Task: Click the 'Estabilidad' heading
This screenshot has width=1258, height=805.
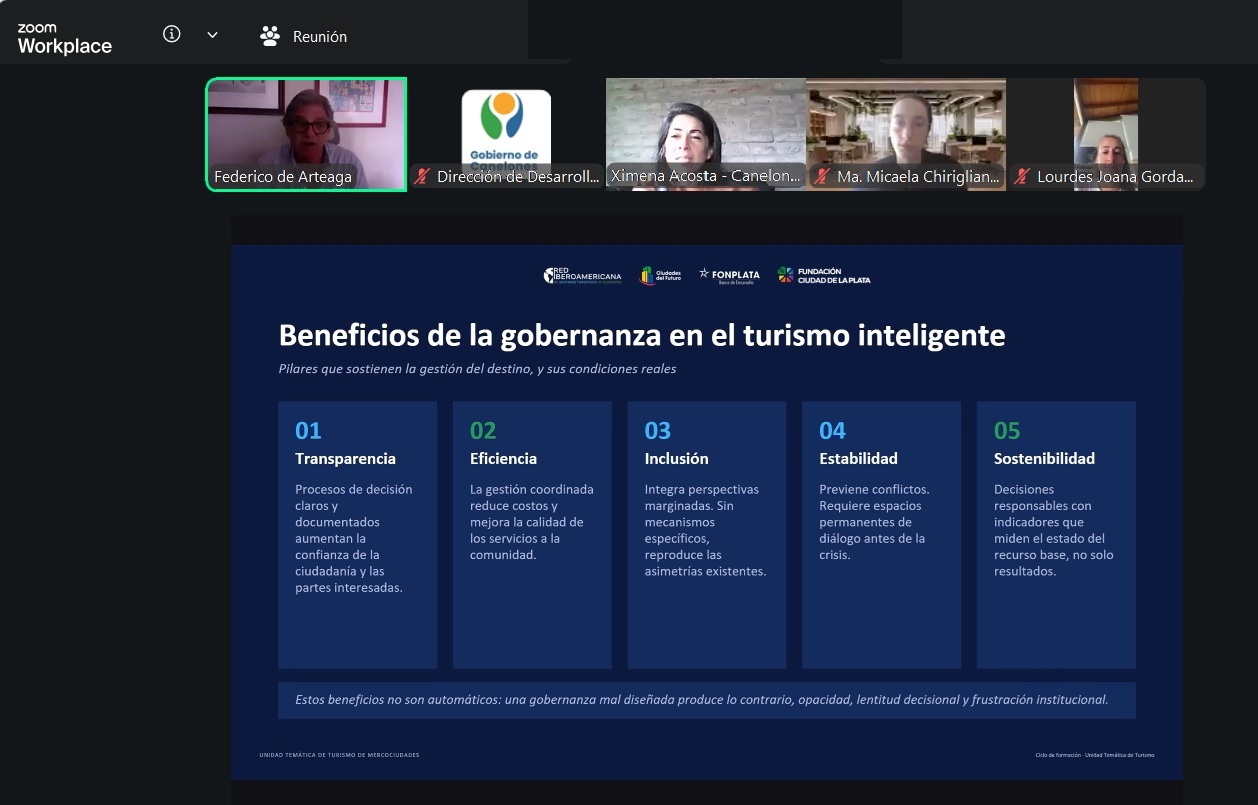Action: click(x=858, y=459)
